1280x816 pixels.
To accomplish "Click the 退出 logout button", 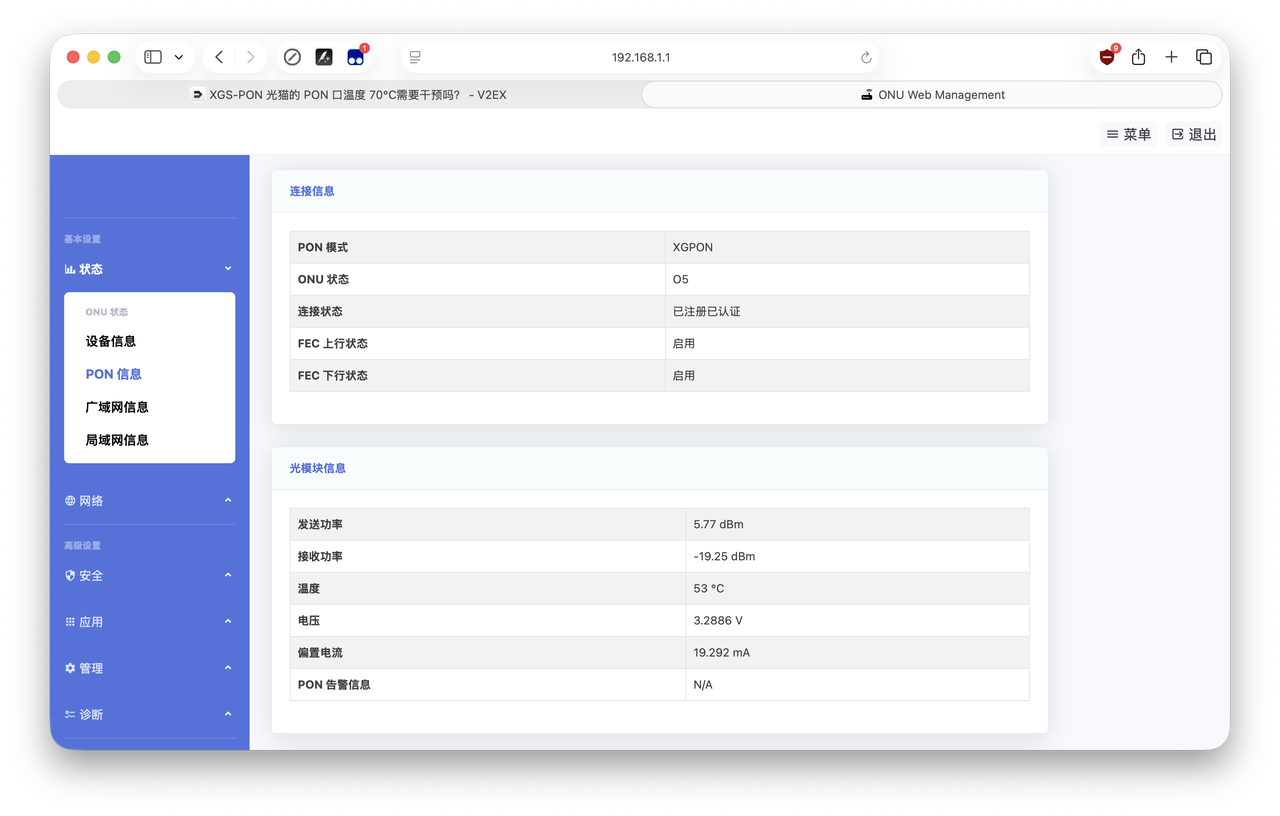I will pos(1194,134).
